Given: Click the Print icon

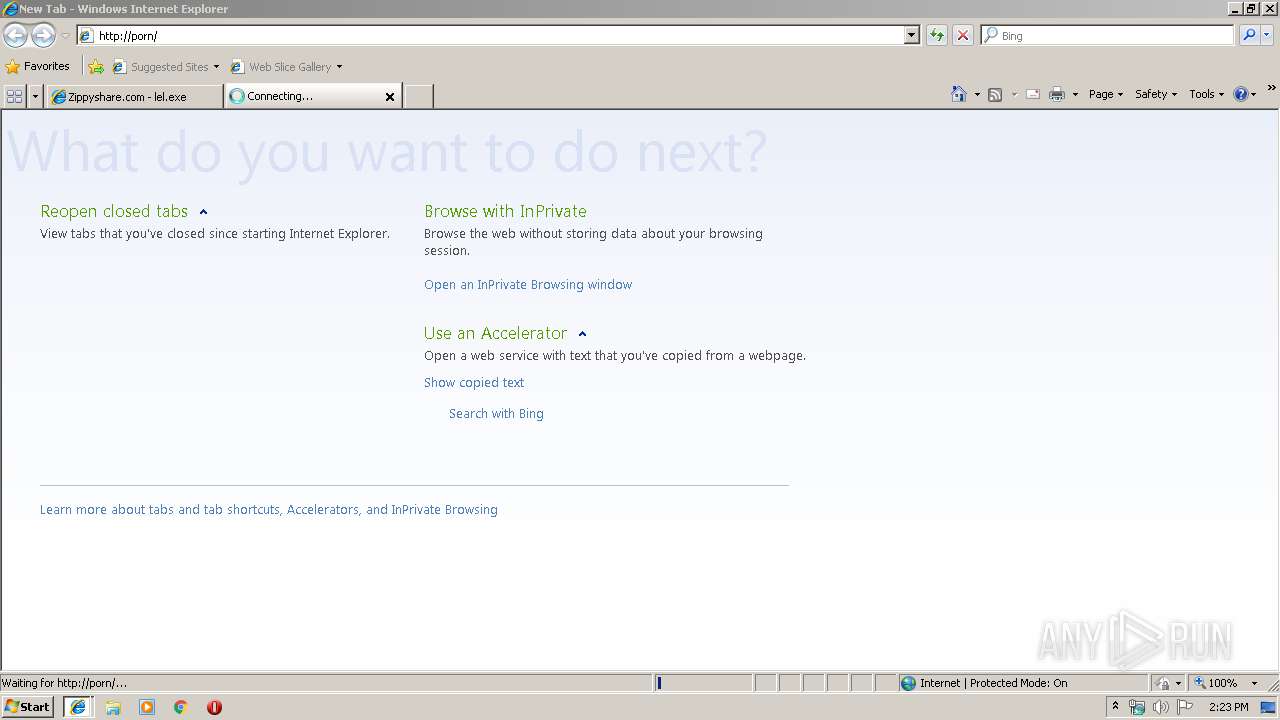Looking at the screenshot, I should pos(1057,94).
